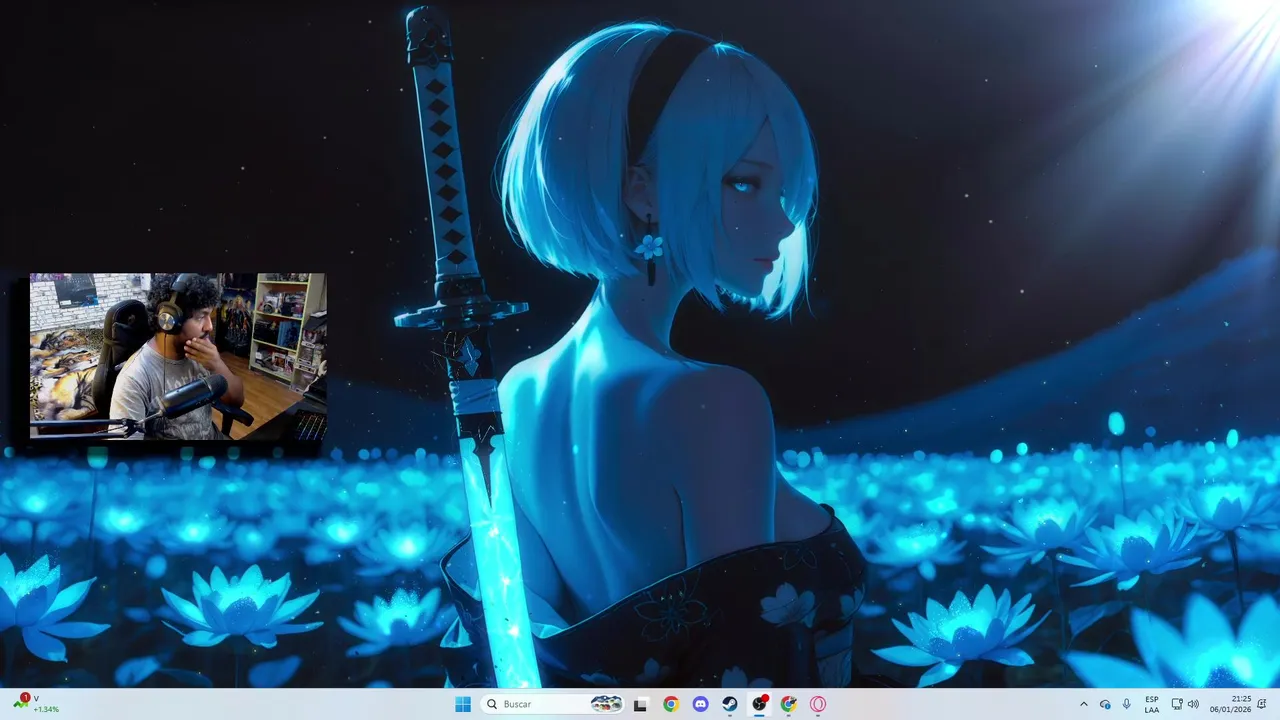Open Discord from the taskbar

pos(700,704)
